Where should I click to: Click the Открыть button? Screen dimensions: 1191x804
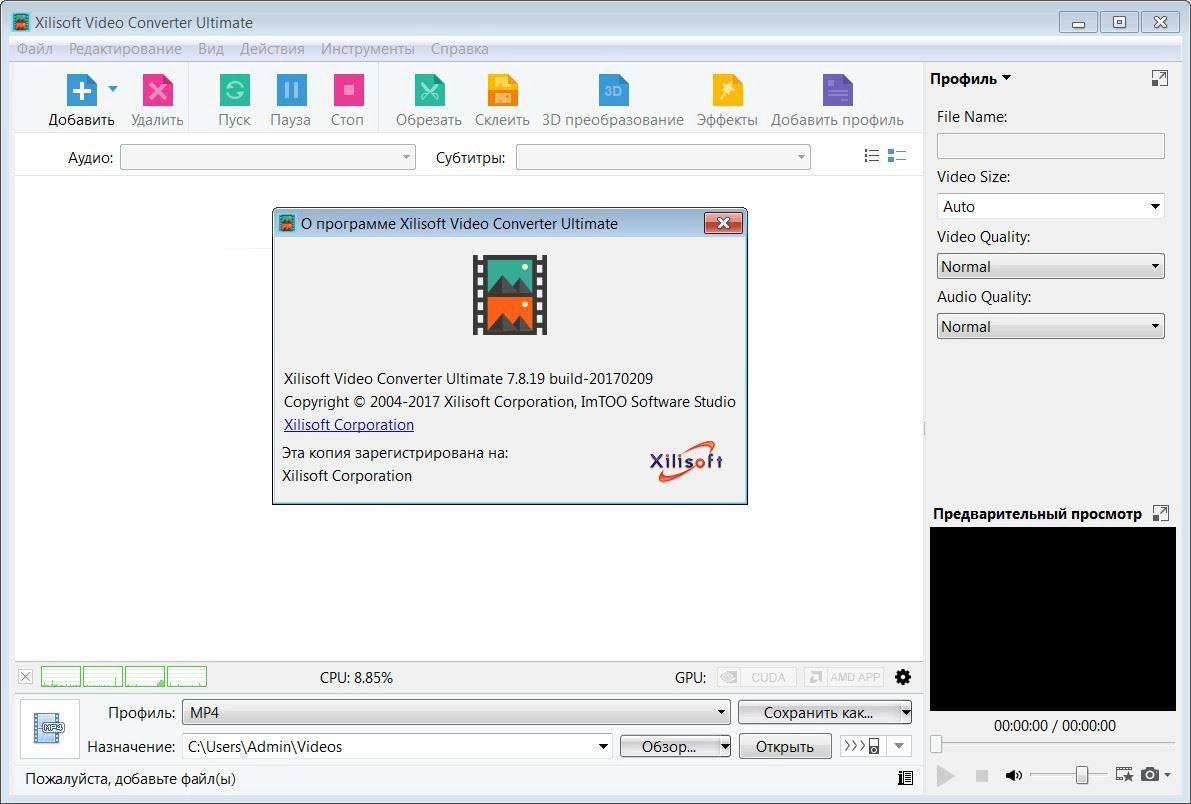click(785, 746)
